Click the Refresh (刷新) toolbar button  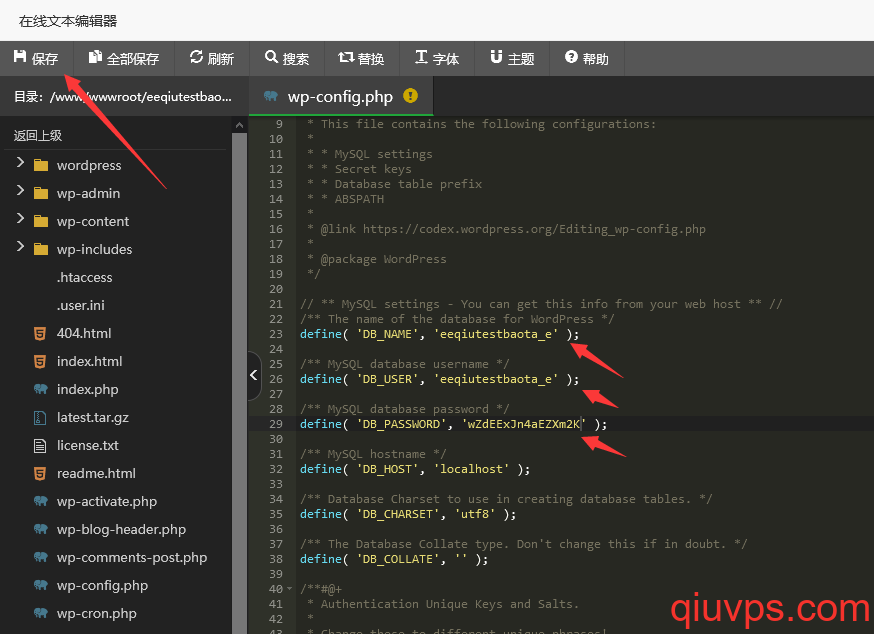[211, 58]
